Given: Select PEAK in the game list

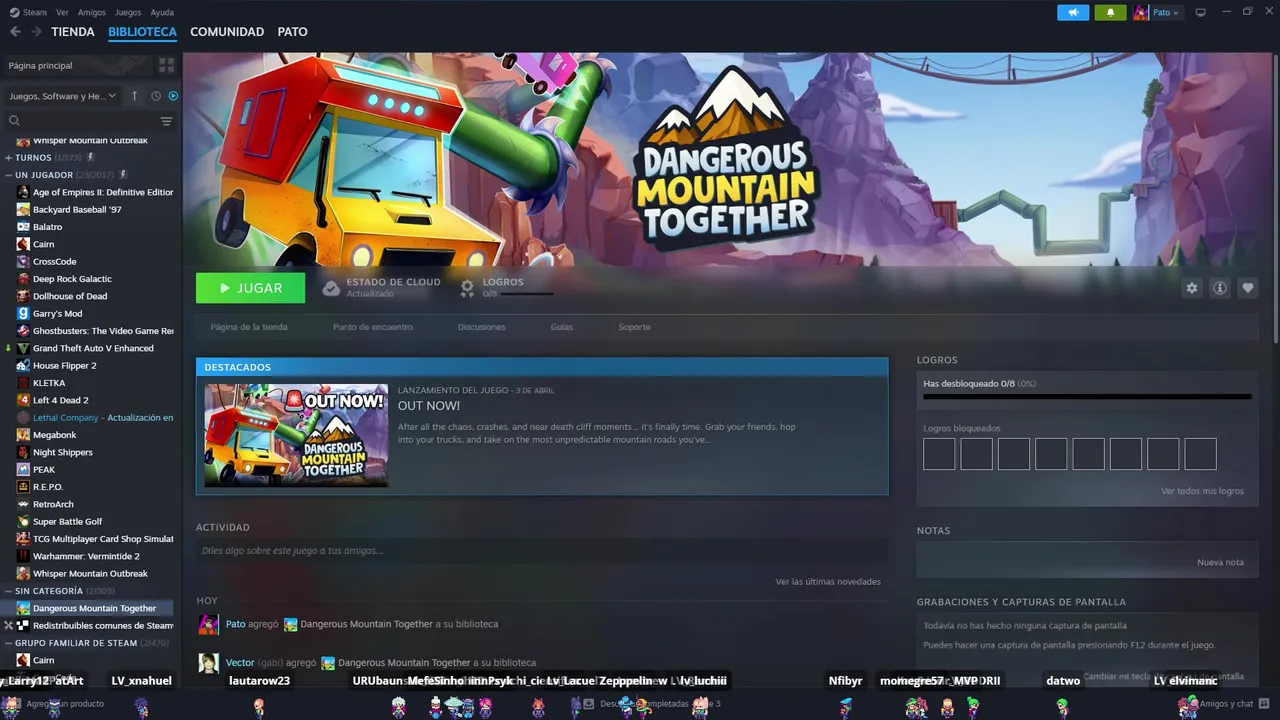Looking at the screenshot, I should pyautogui.click(x=44, y=469).
